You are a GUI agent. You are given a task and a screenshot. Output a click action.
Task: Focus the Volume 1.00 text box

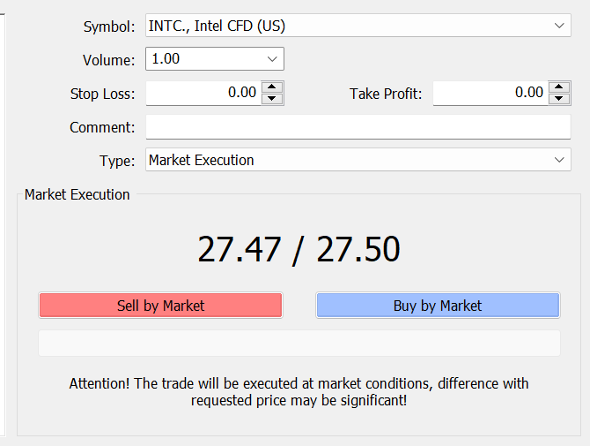[214, 59]
